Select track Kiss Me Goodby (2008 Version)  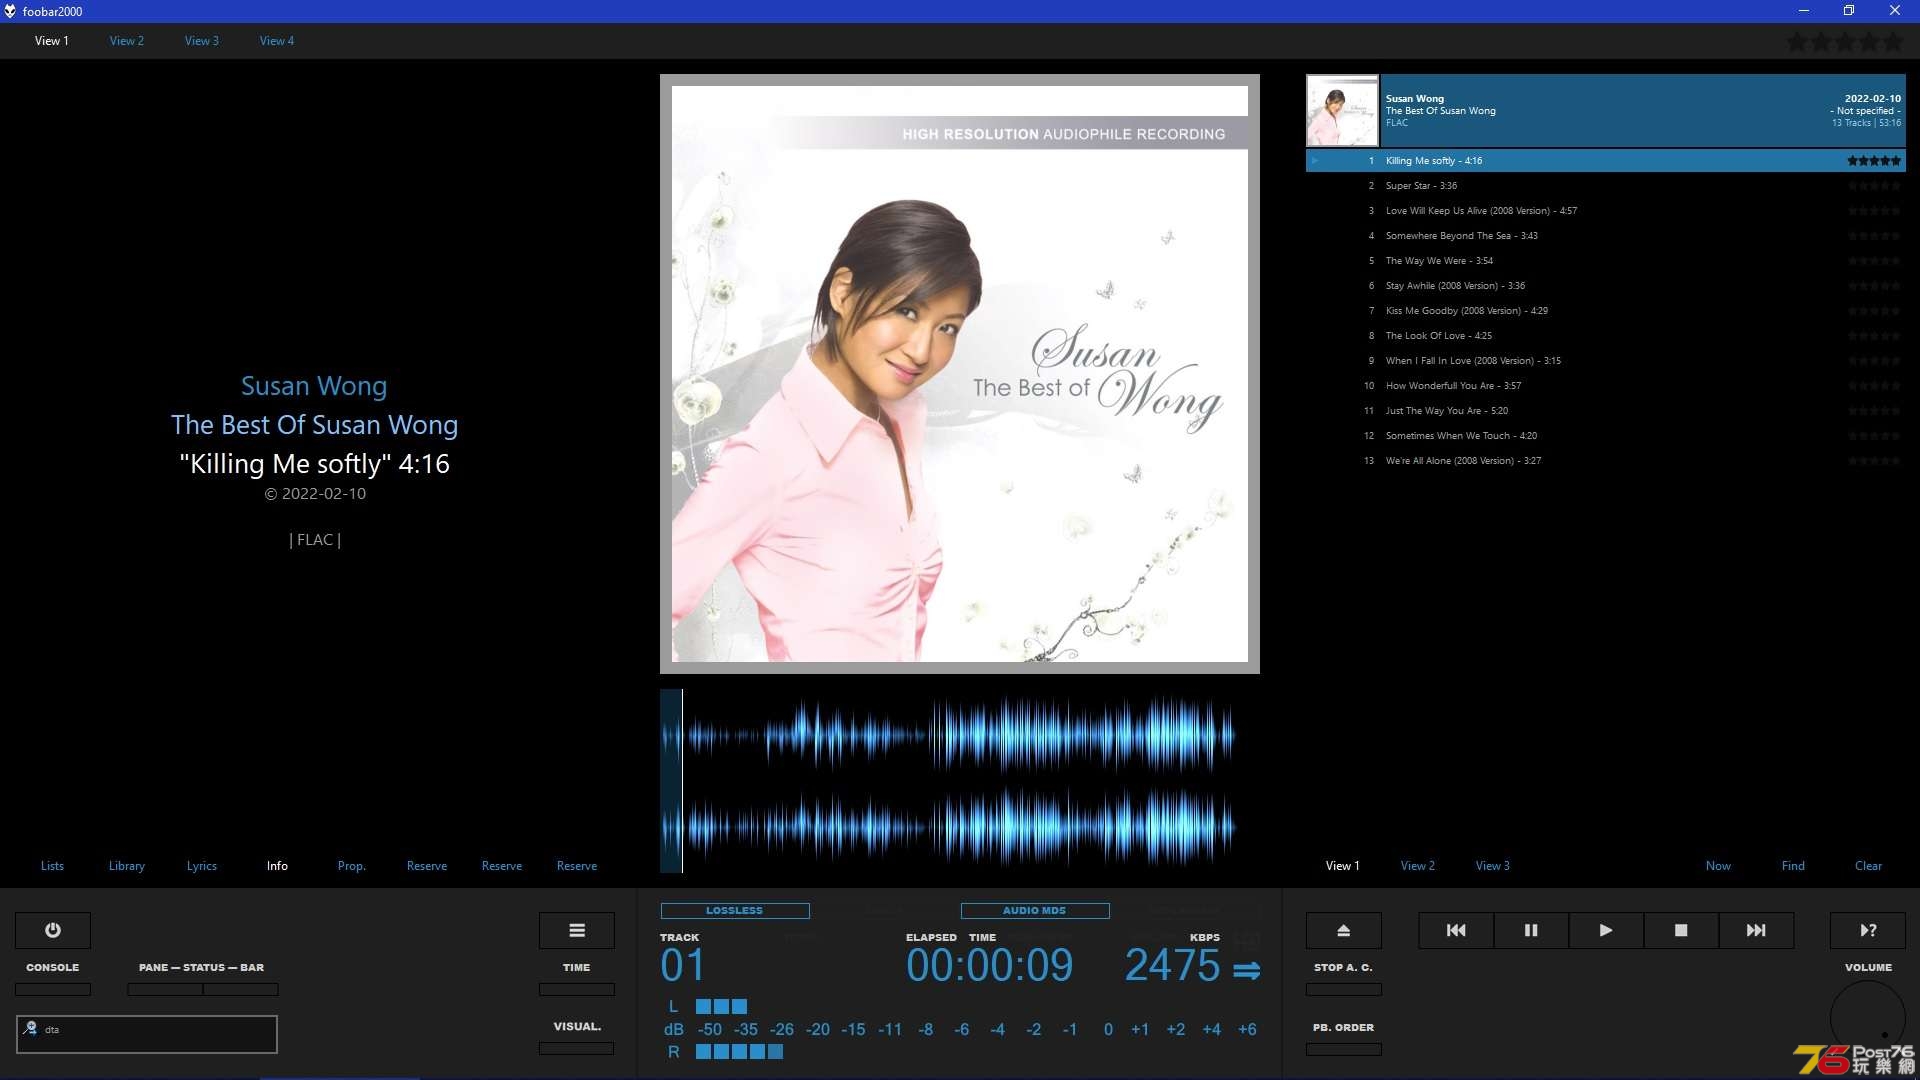click(1606, 311)
